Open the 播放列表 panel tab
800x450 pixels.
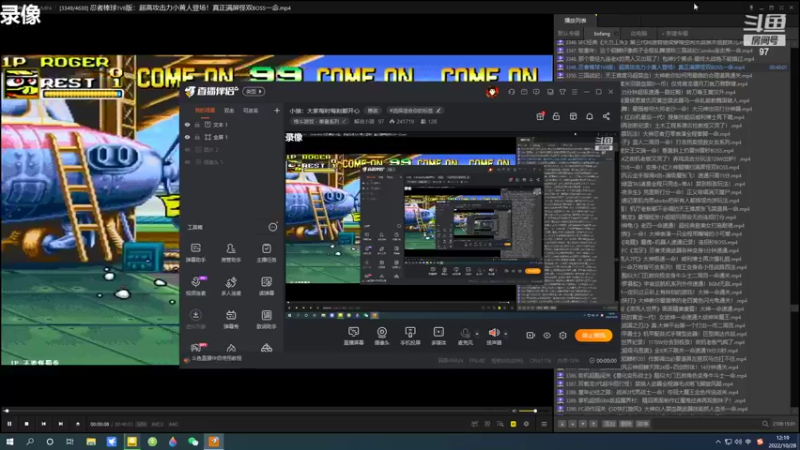pyautogui.click(x=575, y=20)
